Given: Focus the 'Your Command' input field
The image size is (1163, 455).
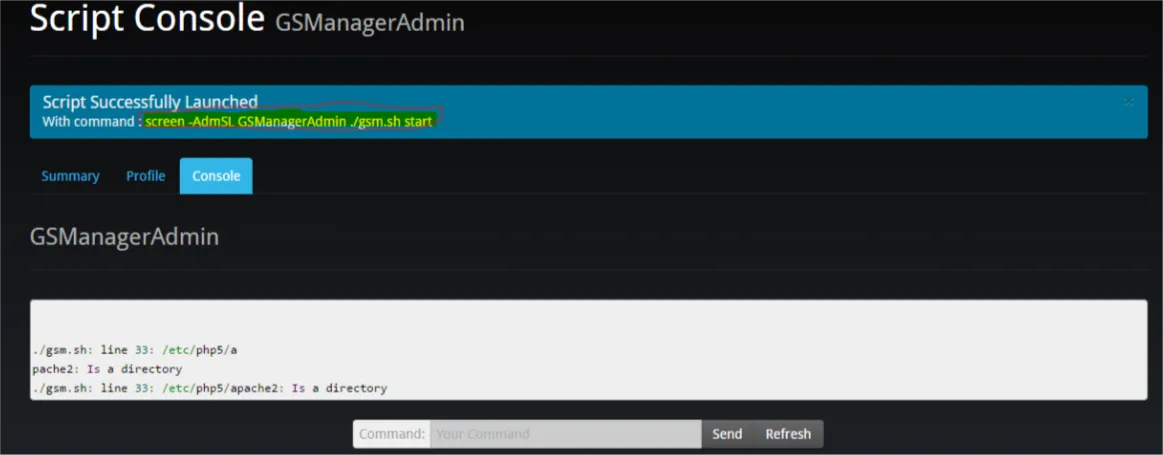Looking at the screenshot, I should pos(565,434).
